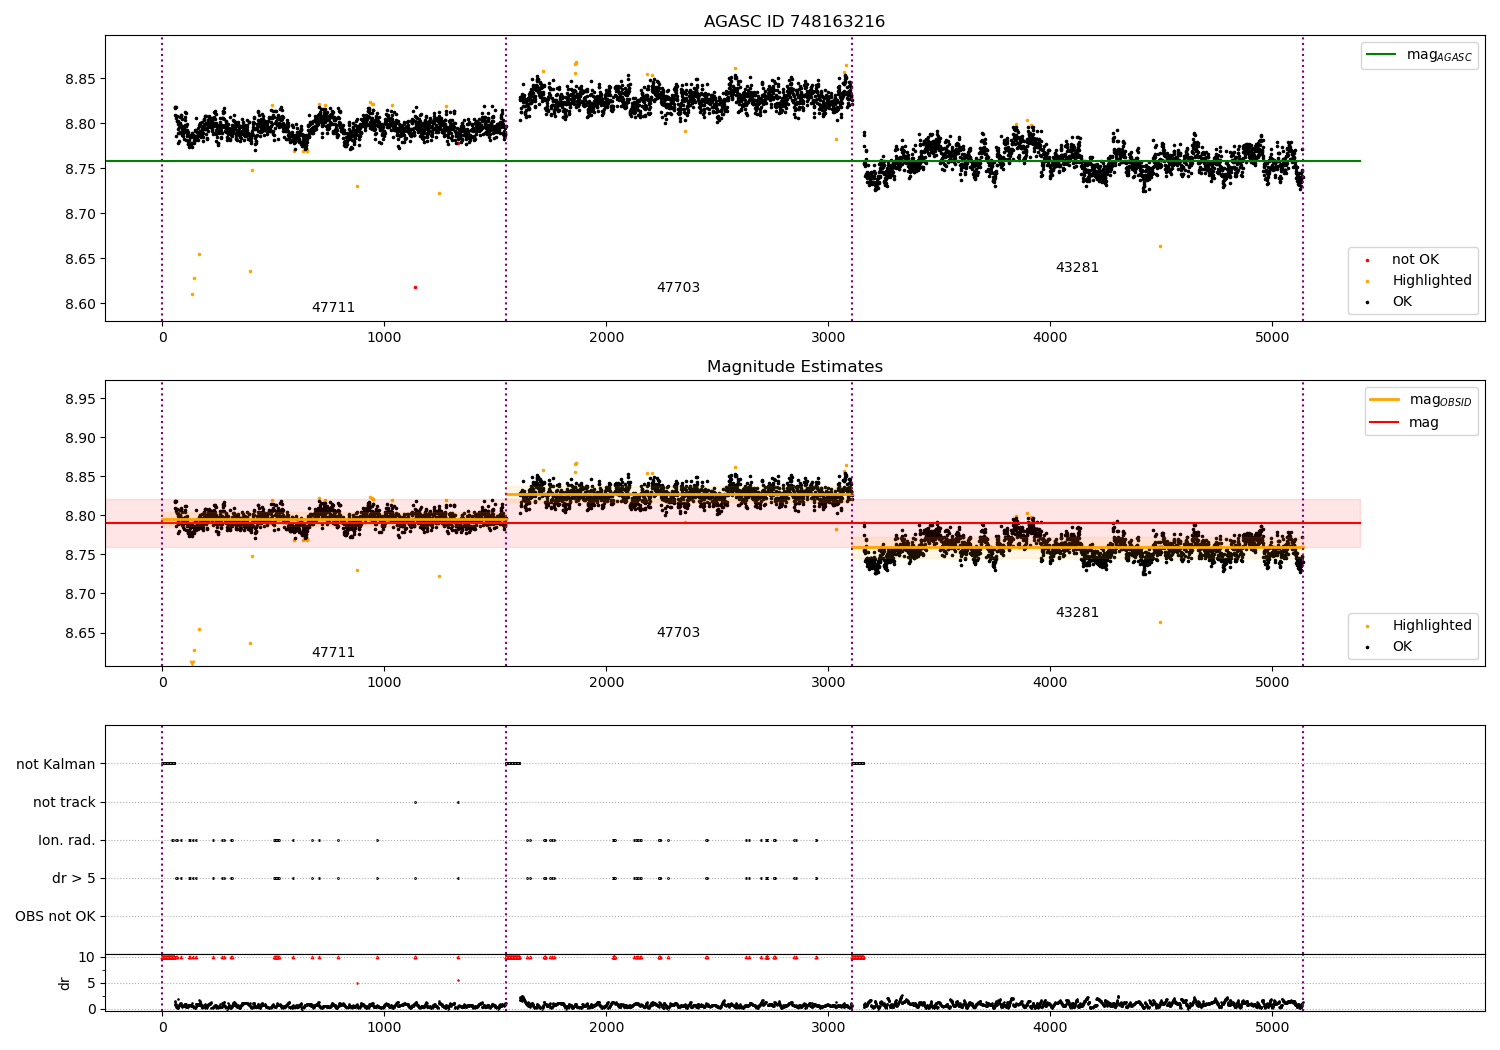Click the '47711' label in the top plot
Screen dimensions: 1500x1050
(x=333, y=307)
